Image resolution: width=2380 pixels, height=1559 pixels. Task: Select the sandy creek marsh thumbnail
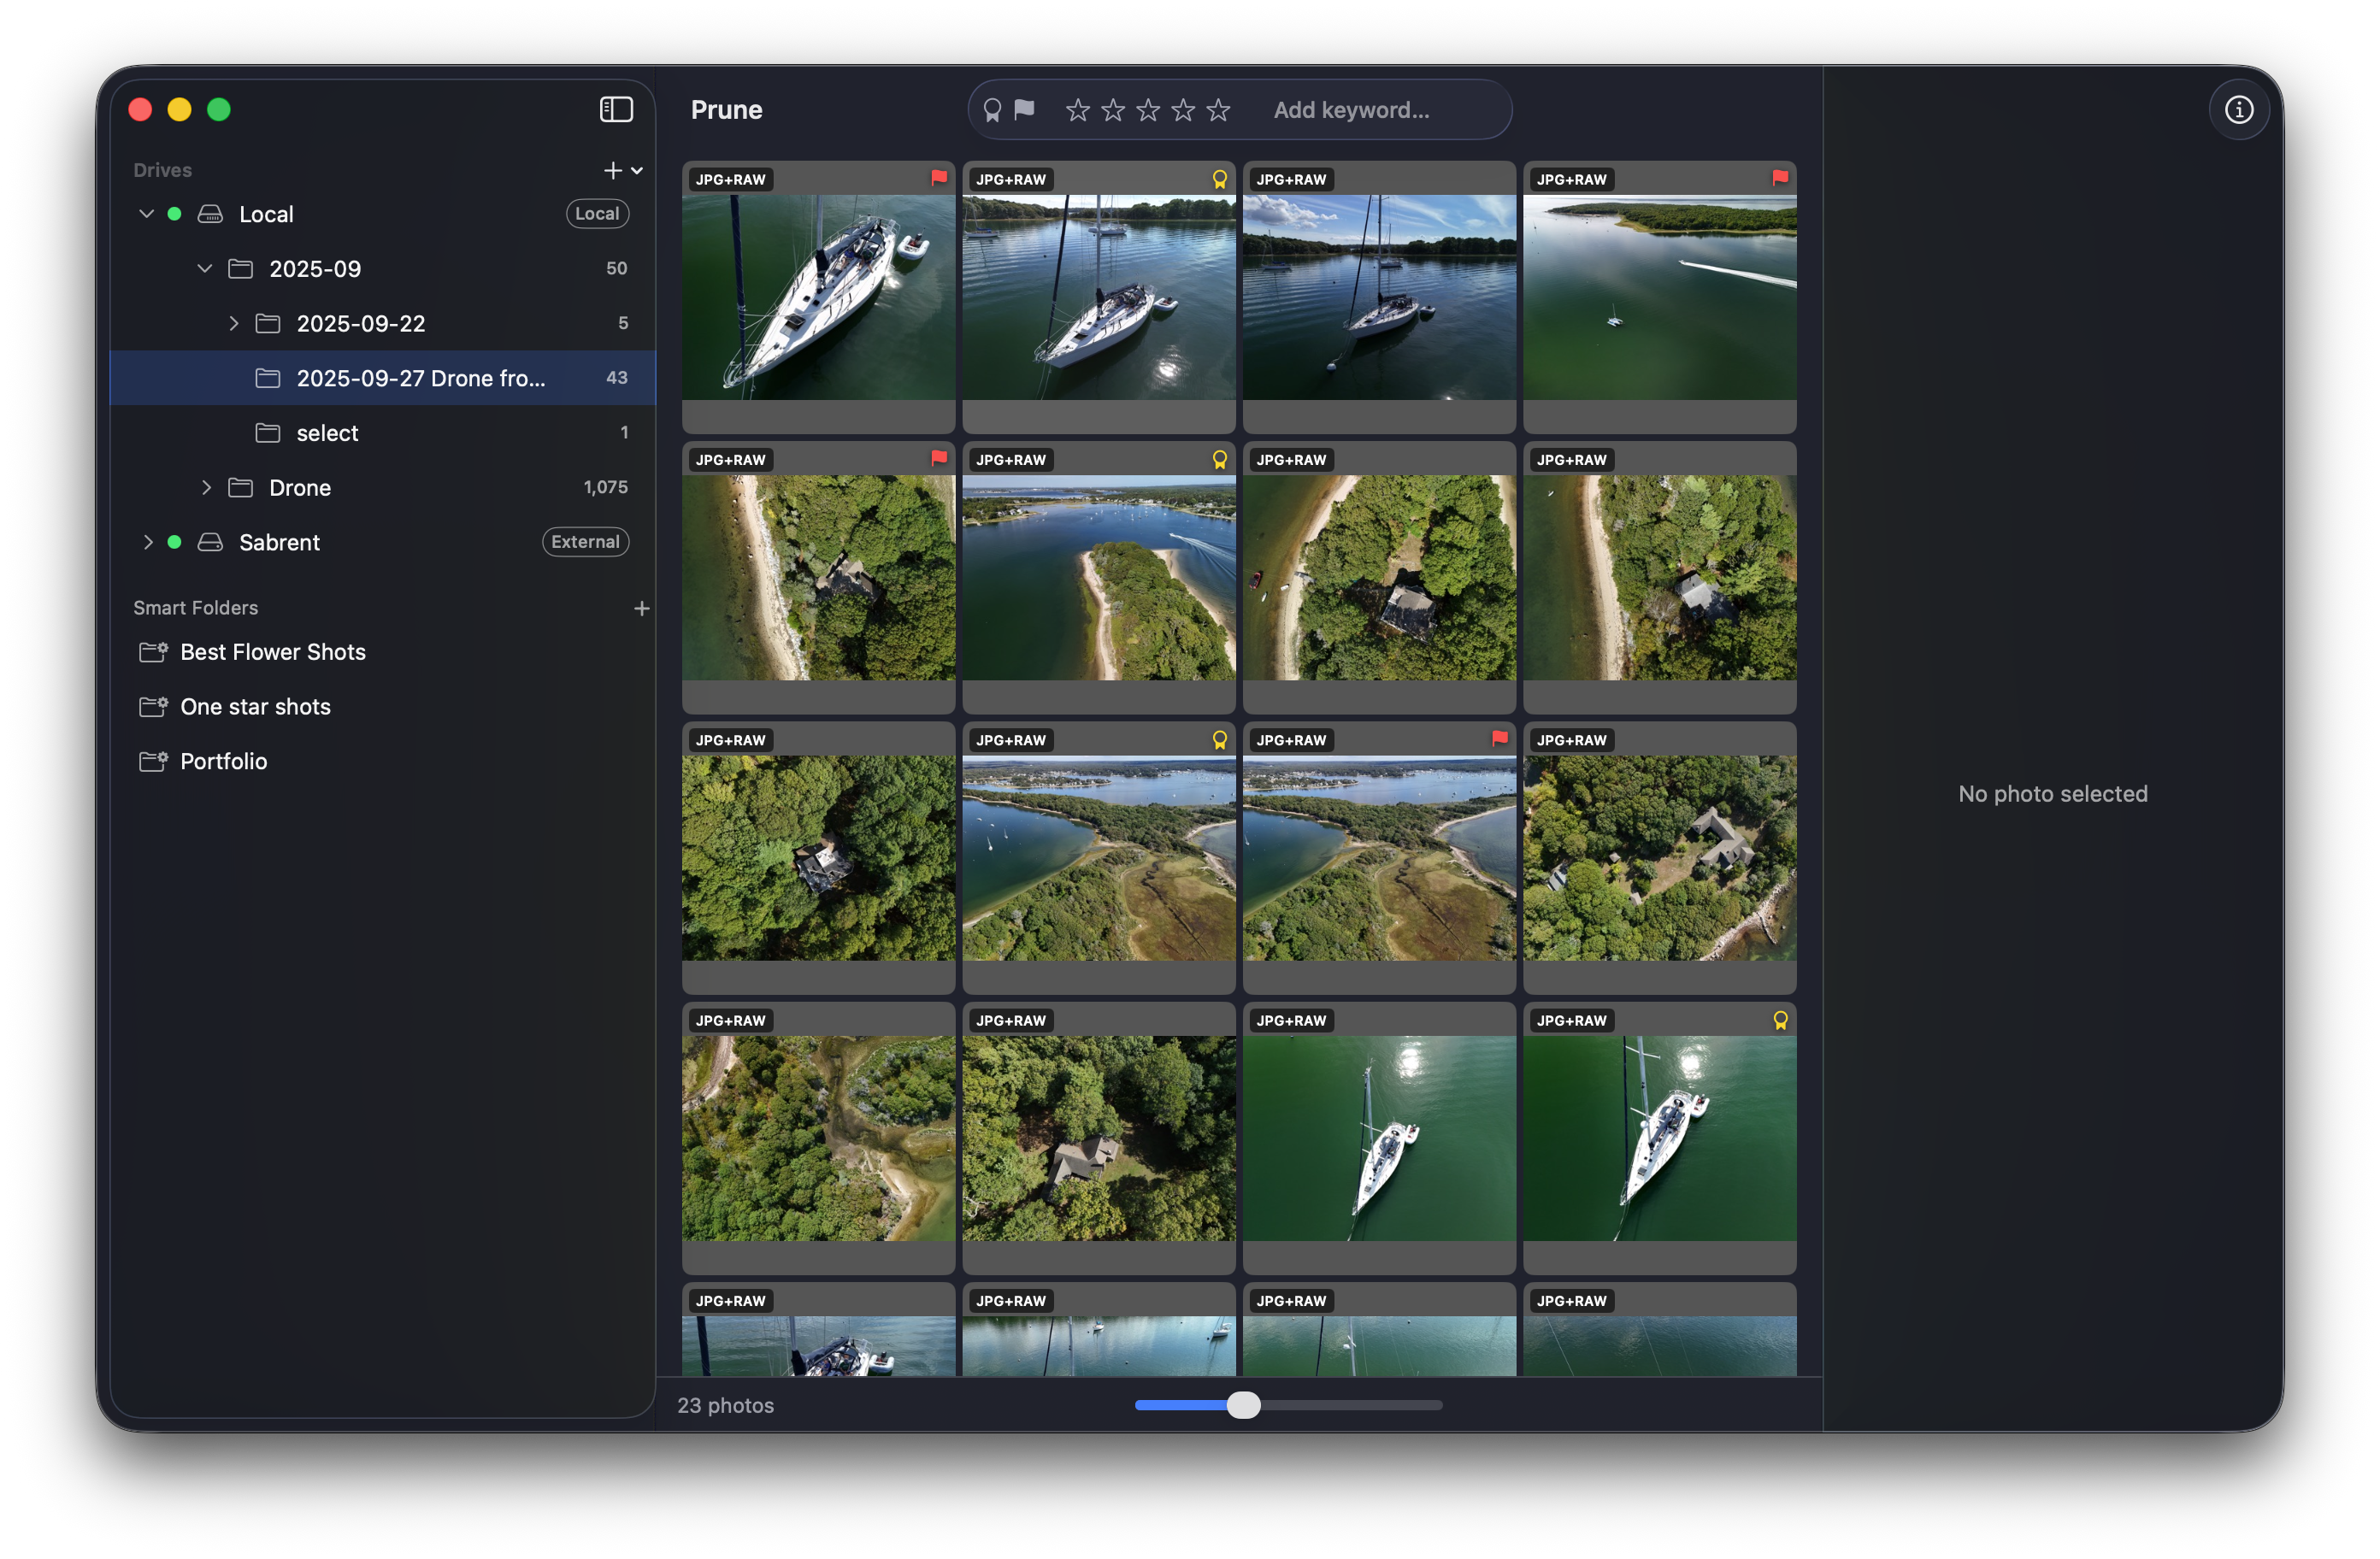pos(818,1139)
